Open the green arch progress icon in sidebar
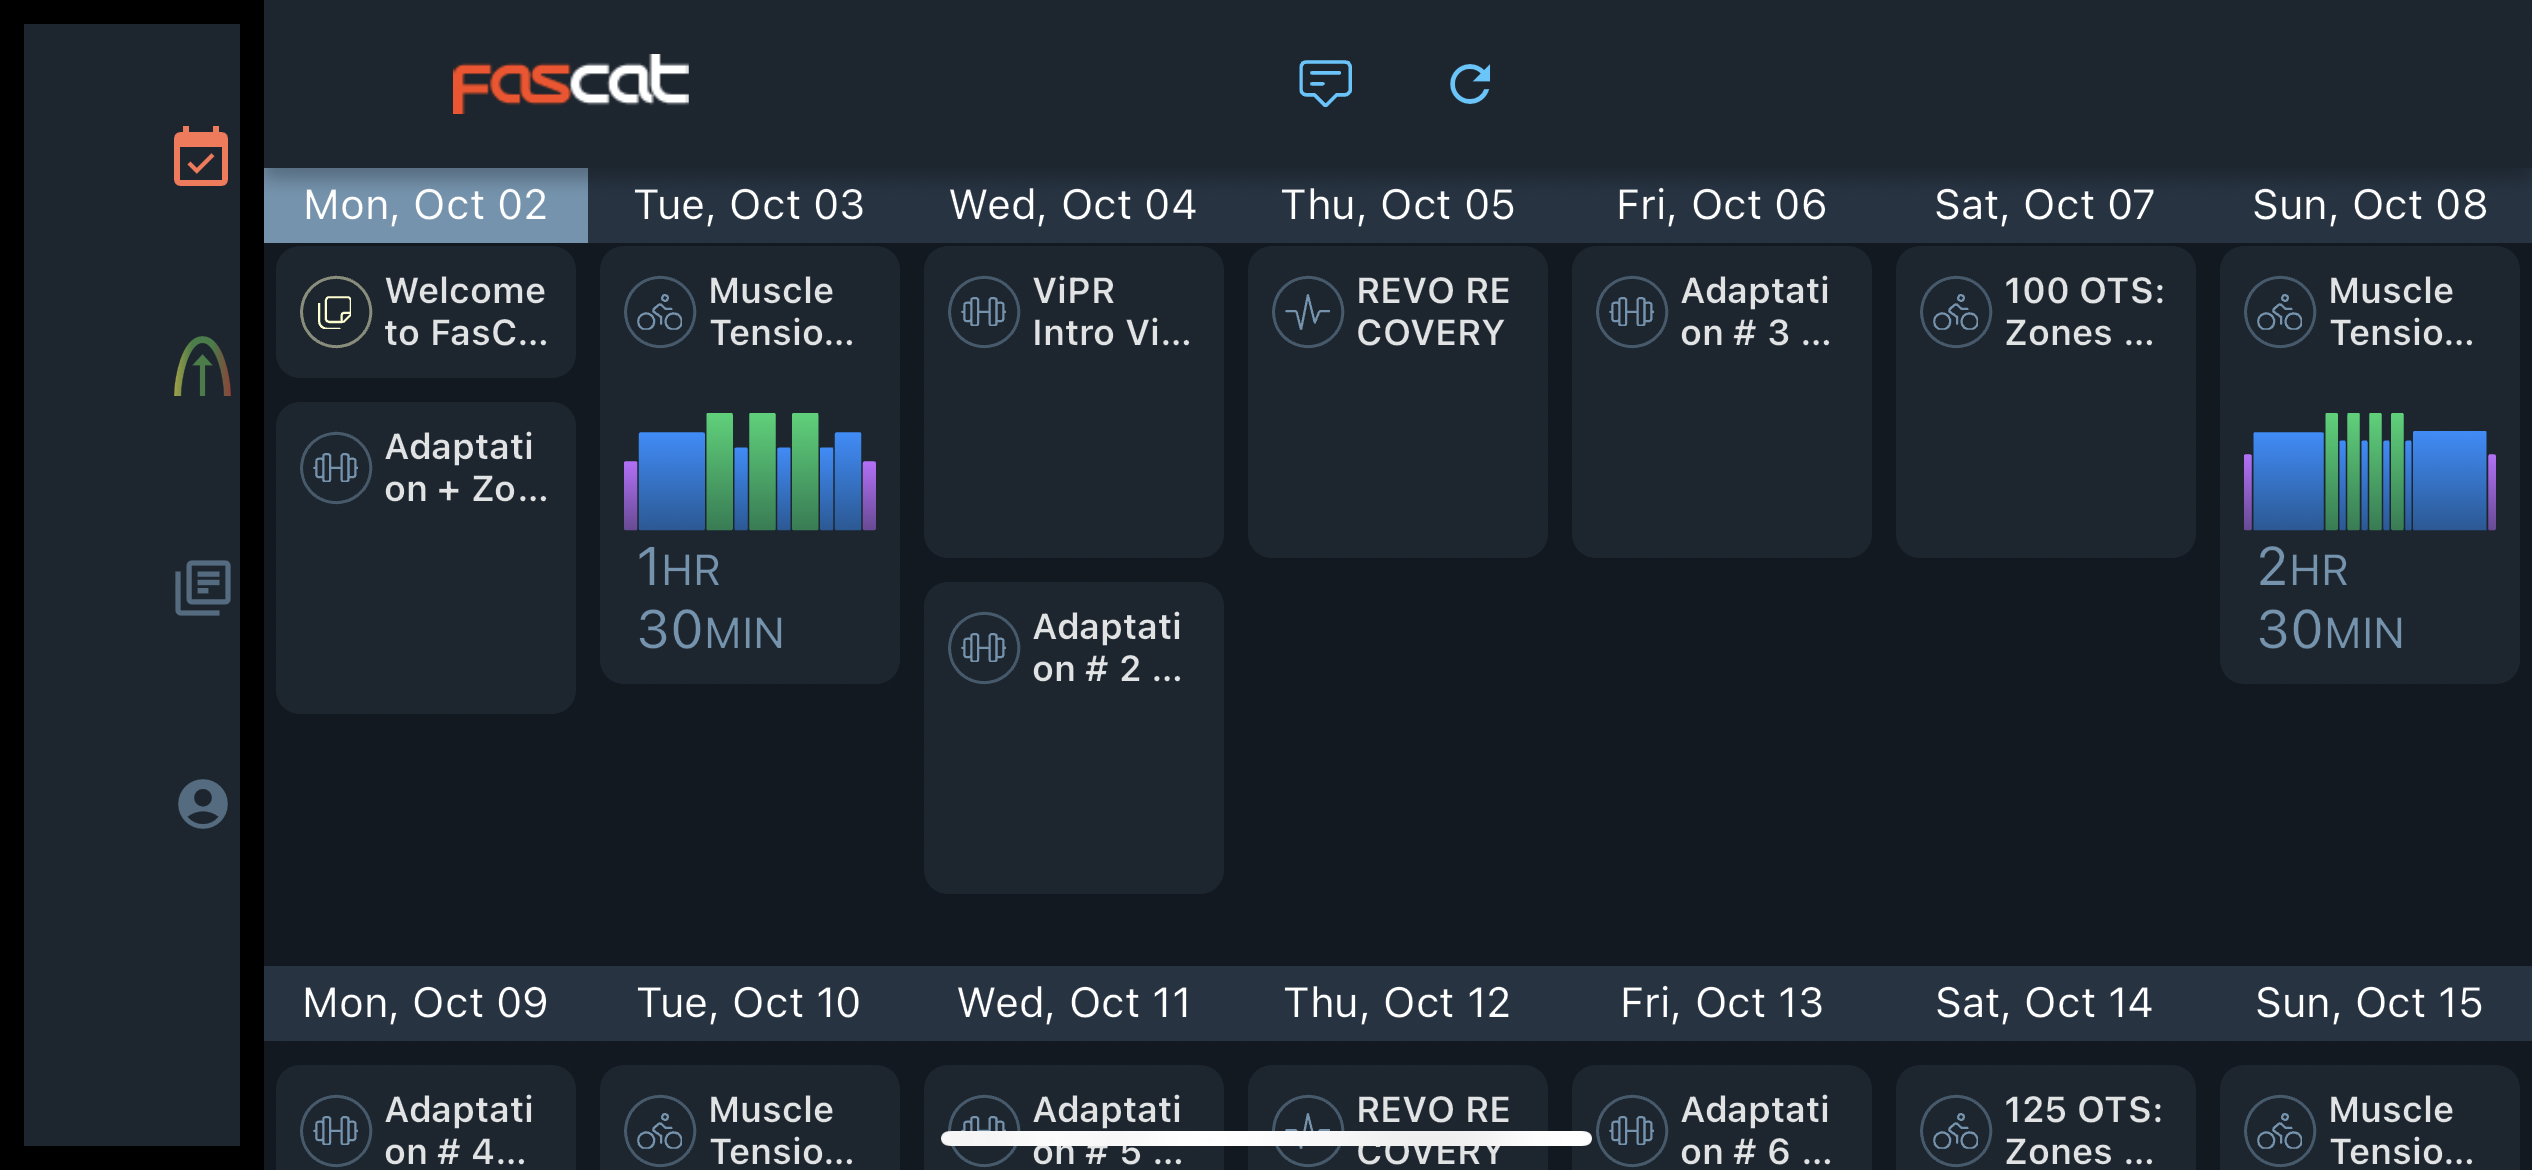 click(x=202, y=367)
